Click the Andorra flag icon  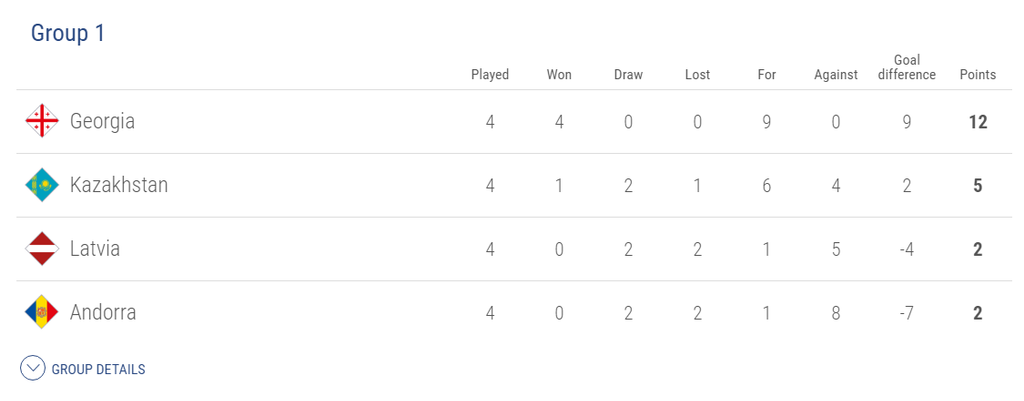pyautogui.click(x=42, y=312)
